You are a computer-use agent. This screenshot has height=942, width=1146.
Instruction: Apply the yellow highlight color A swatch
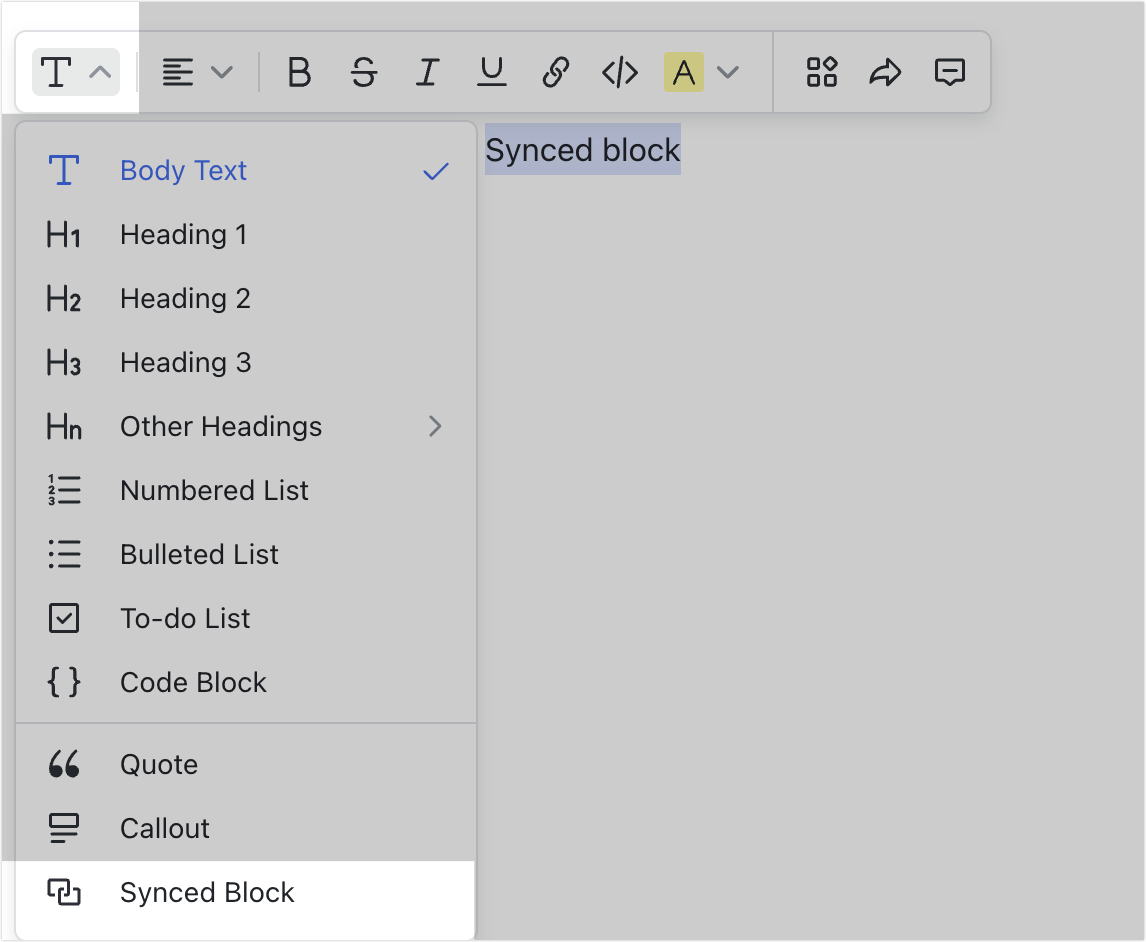(683, 72)
